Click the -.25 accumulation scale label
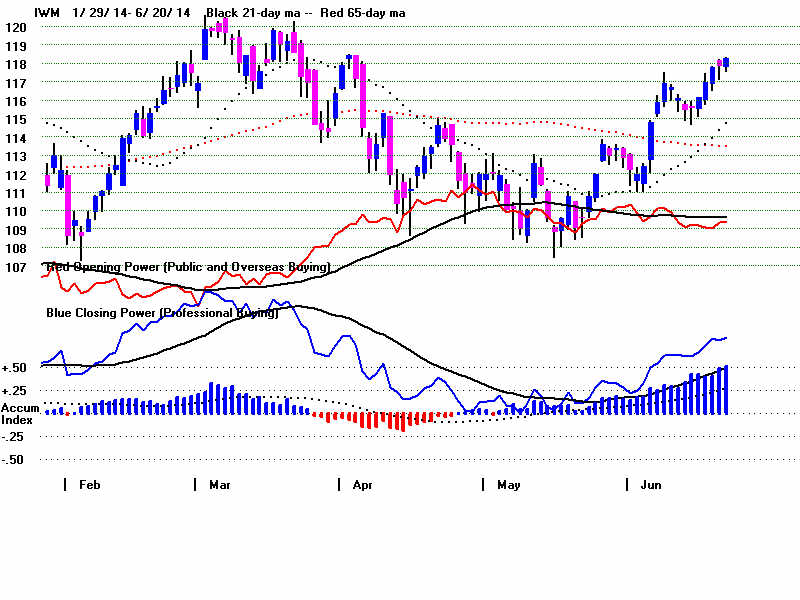800x600 pixels. (x=12, y=437)
